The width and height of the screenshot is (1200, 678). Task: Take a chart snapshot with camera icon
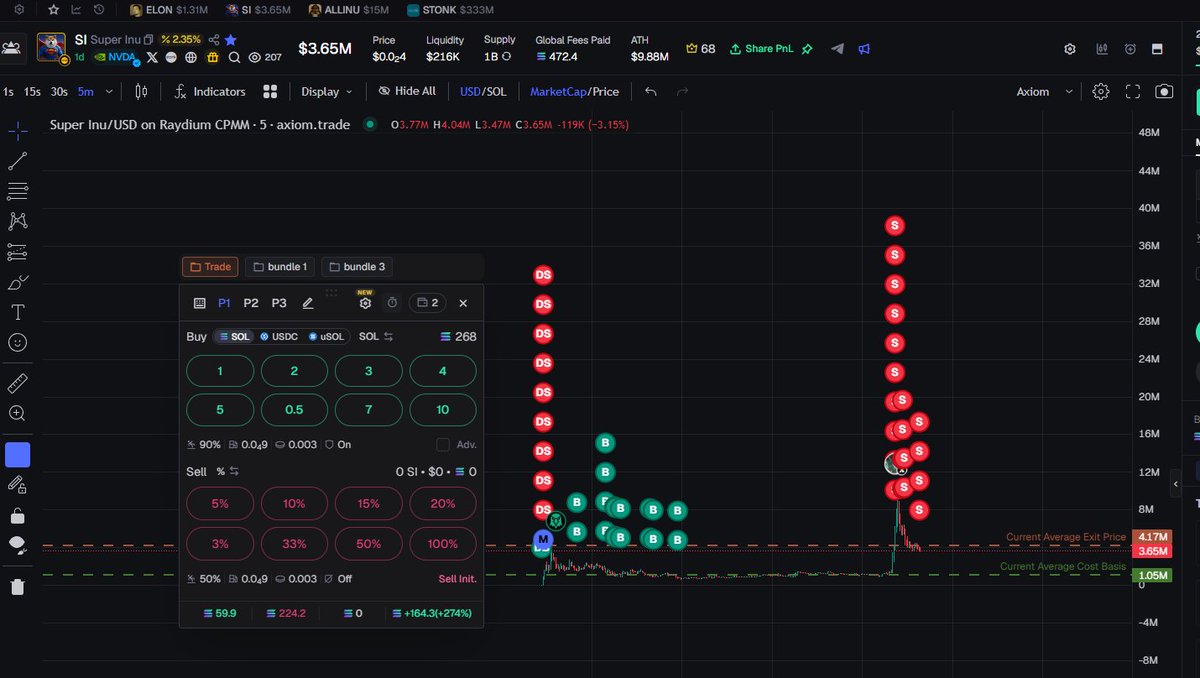coord(1164,91)
